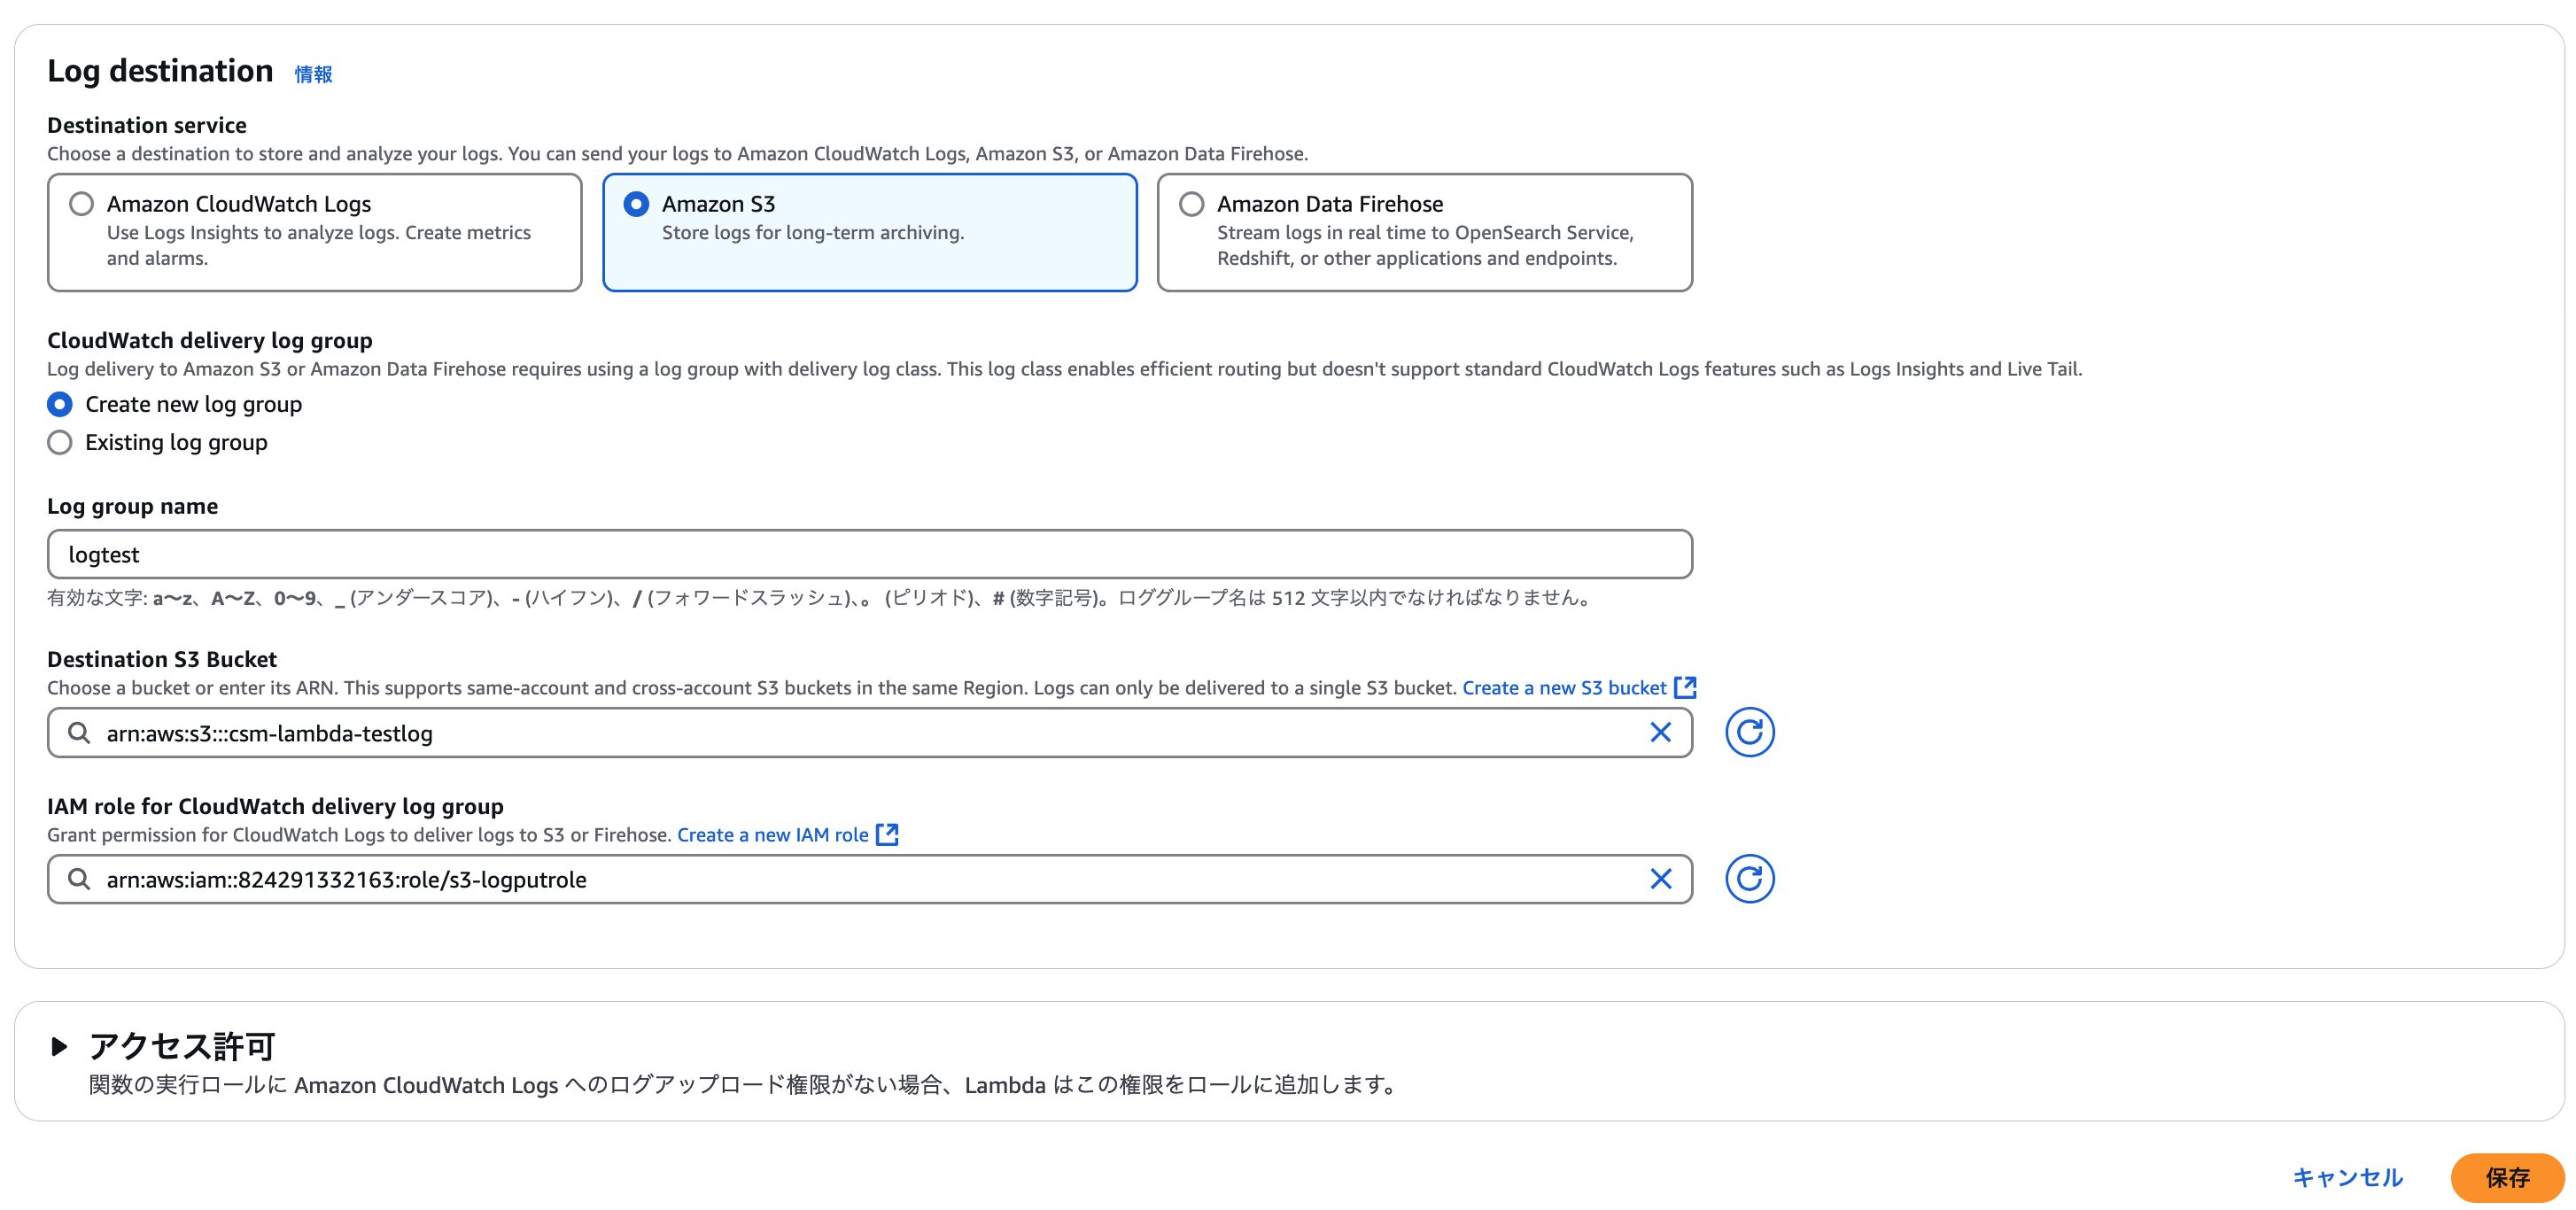Expand the アクセス許可 section

(x=59, y=1047)
